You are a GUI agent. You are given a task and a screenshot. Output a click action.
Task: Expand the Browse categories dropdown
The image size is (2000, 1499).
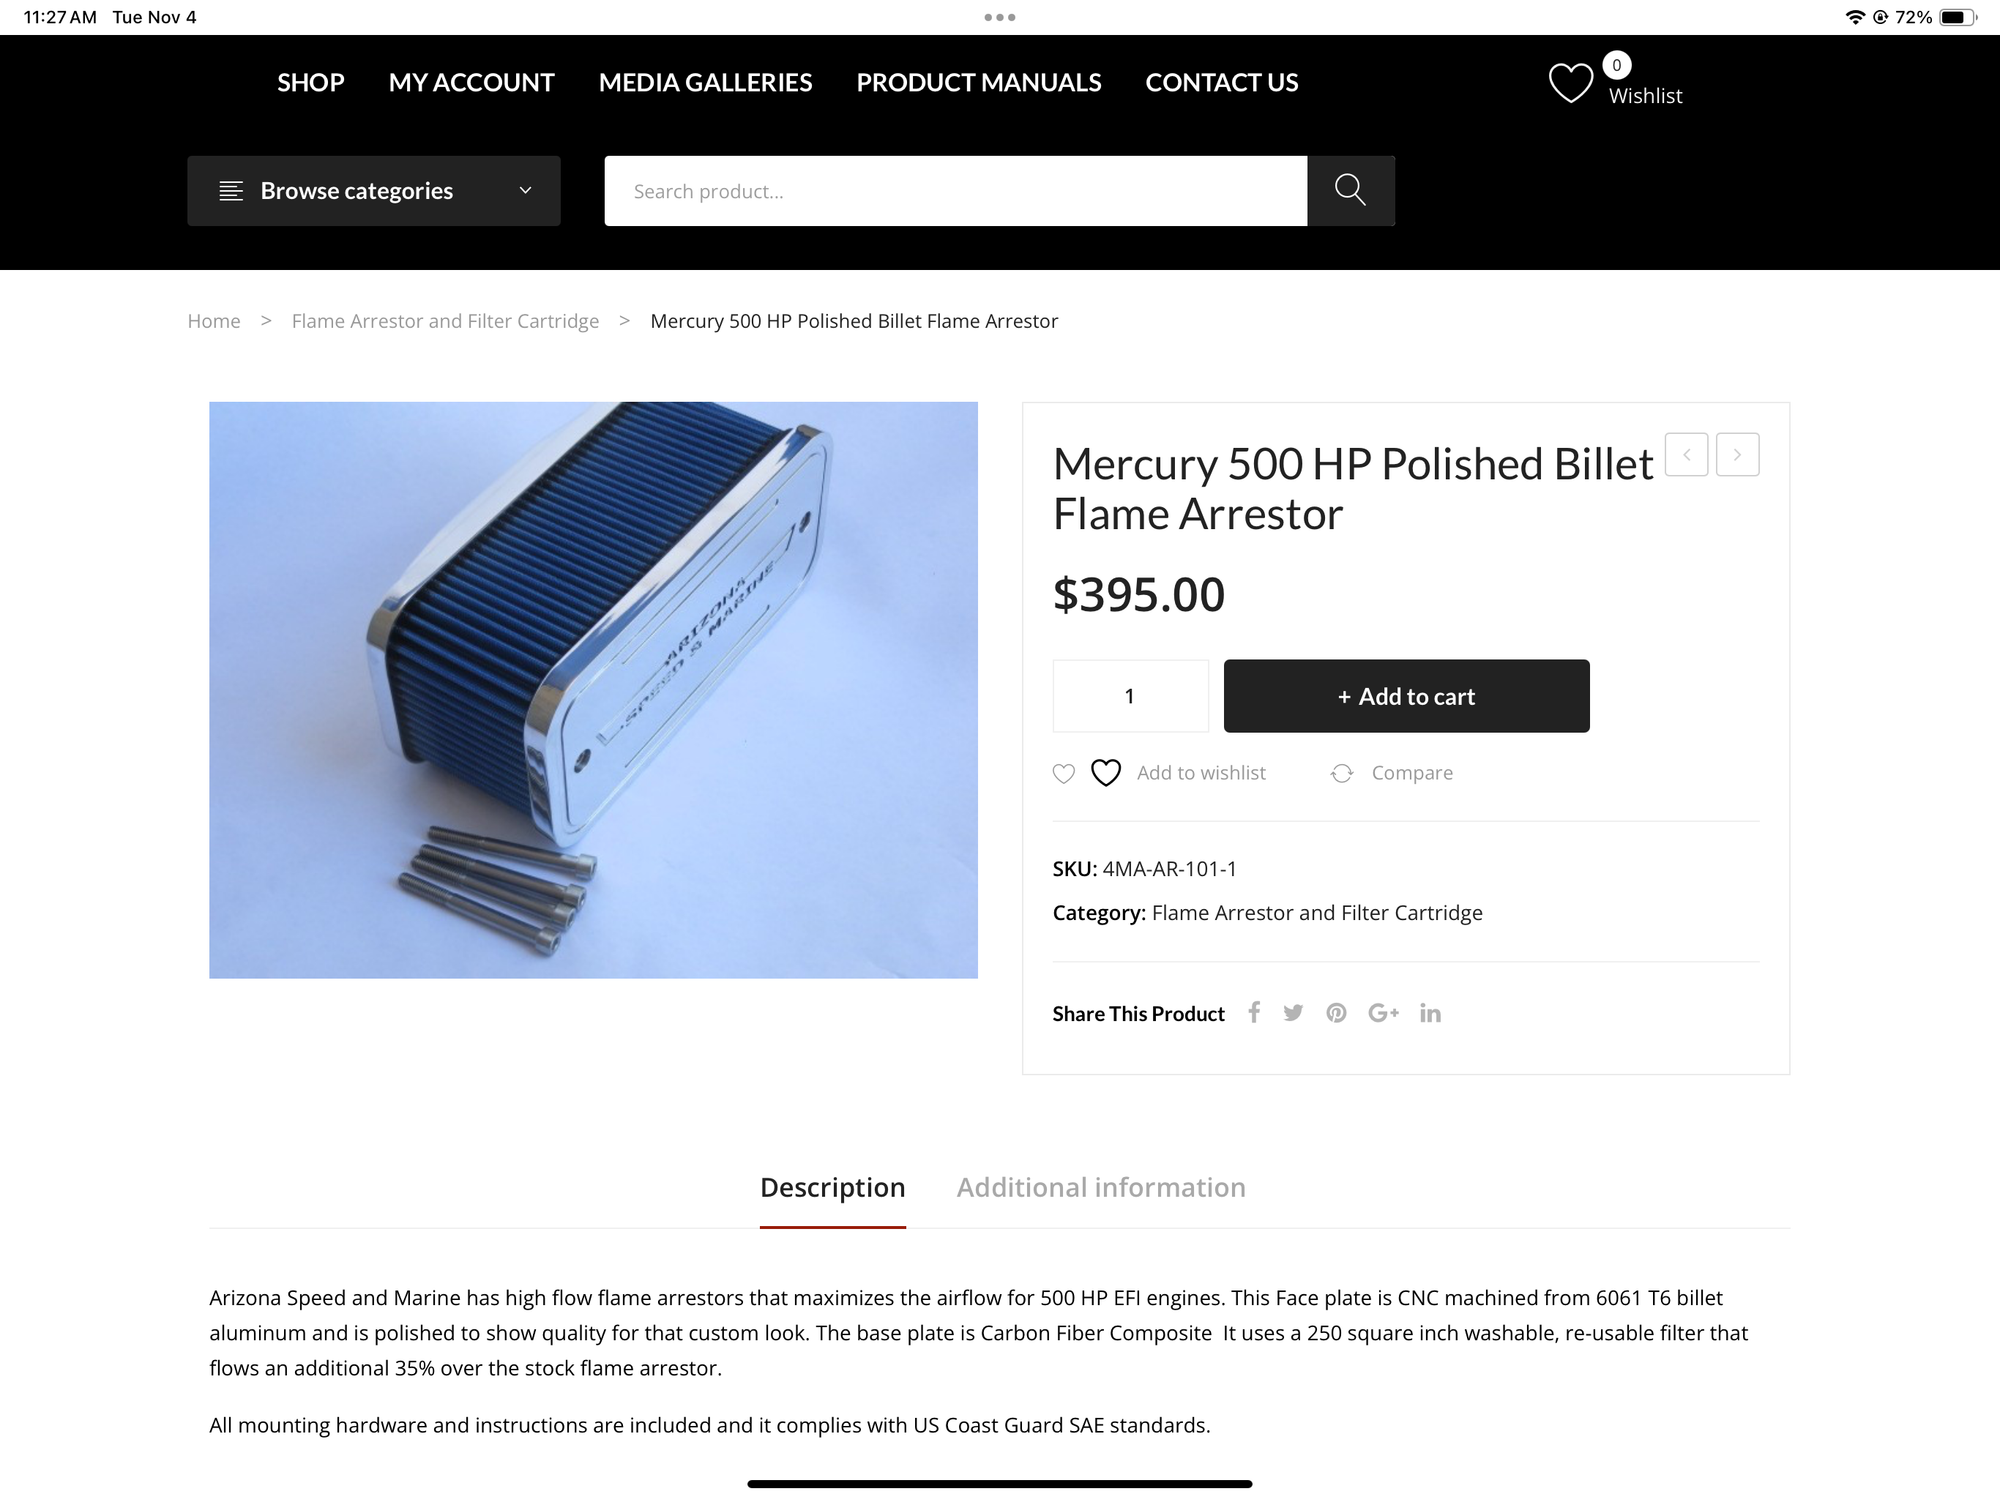[374, 190]
